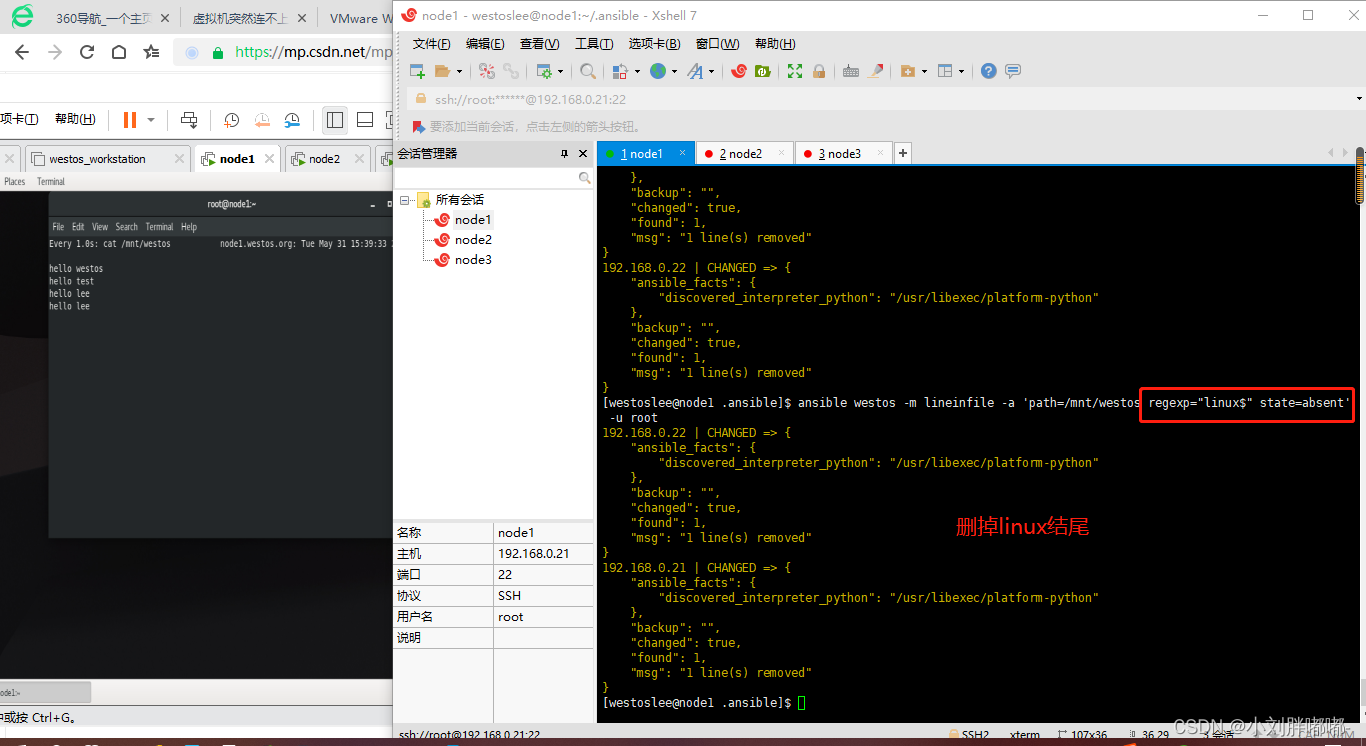
Task: Go back in the 360 browser
Action: tap(24, 52)
